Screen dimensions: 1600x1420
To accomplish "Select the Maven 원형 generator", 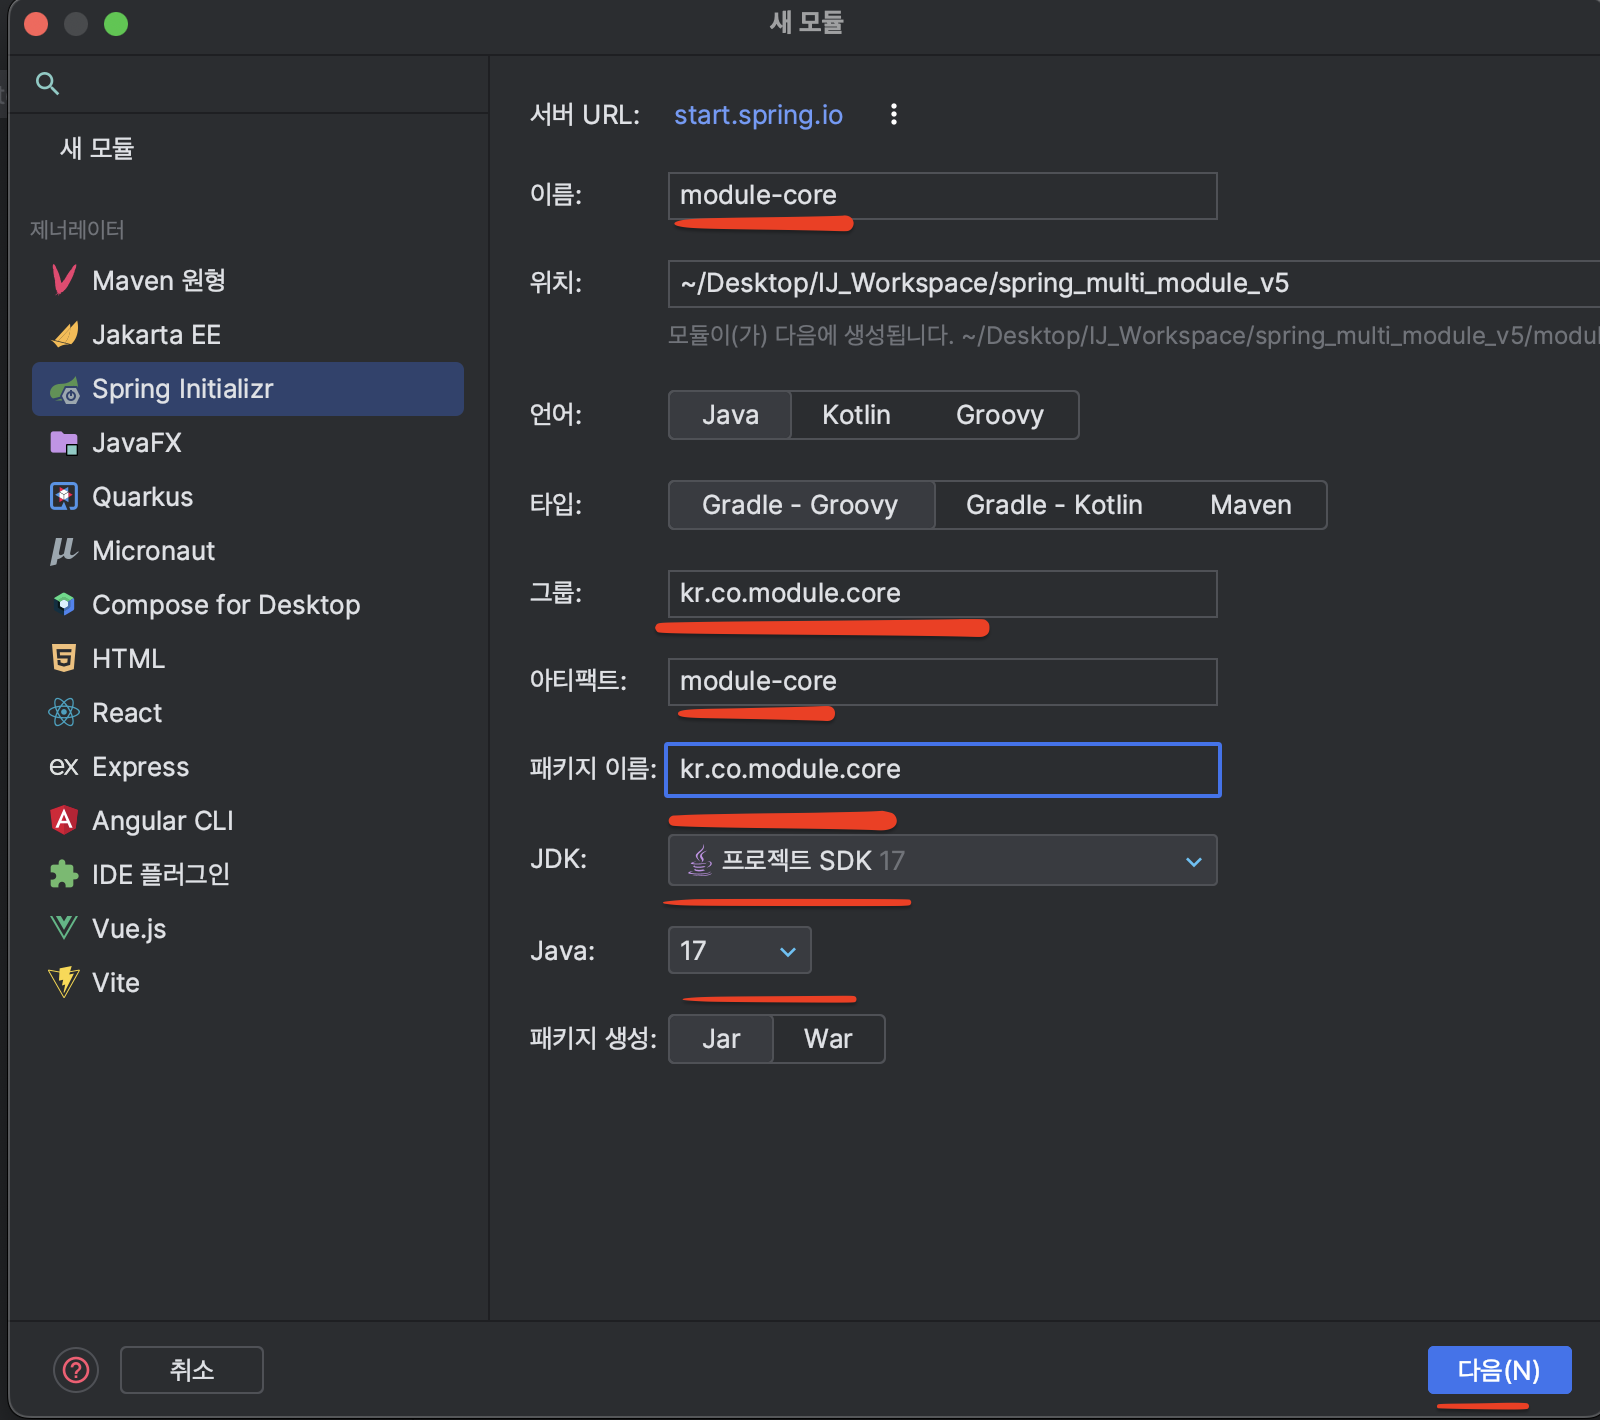I will point(248,280).
